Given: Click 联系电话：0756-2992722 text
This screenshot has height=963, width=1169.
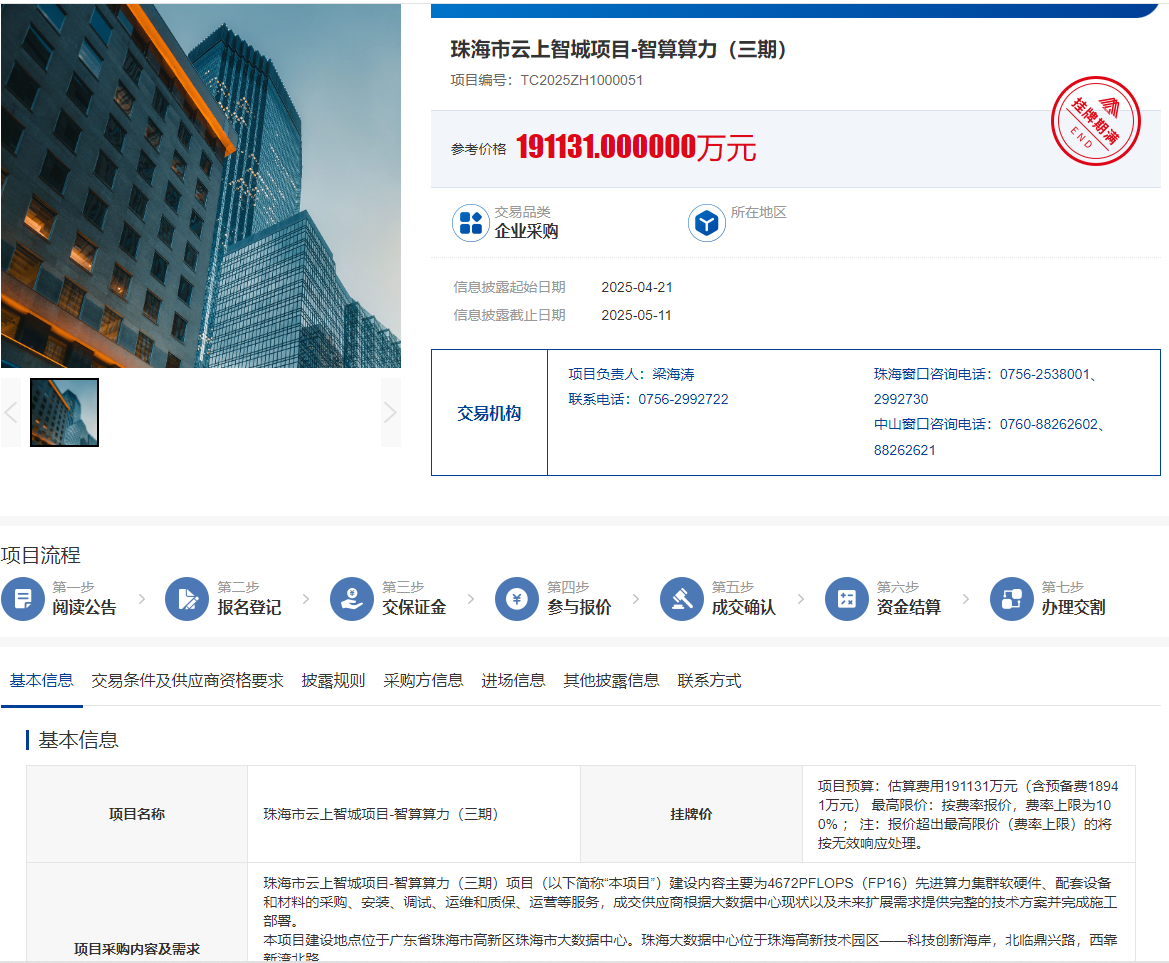Looking at the screenshot, I should [x=649, y=400].
